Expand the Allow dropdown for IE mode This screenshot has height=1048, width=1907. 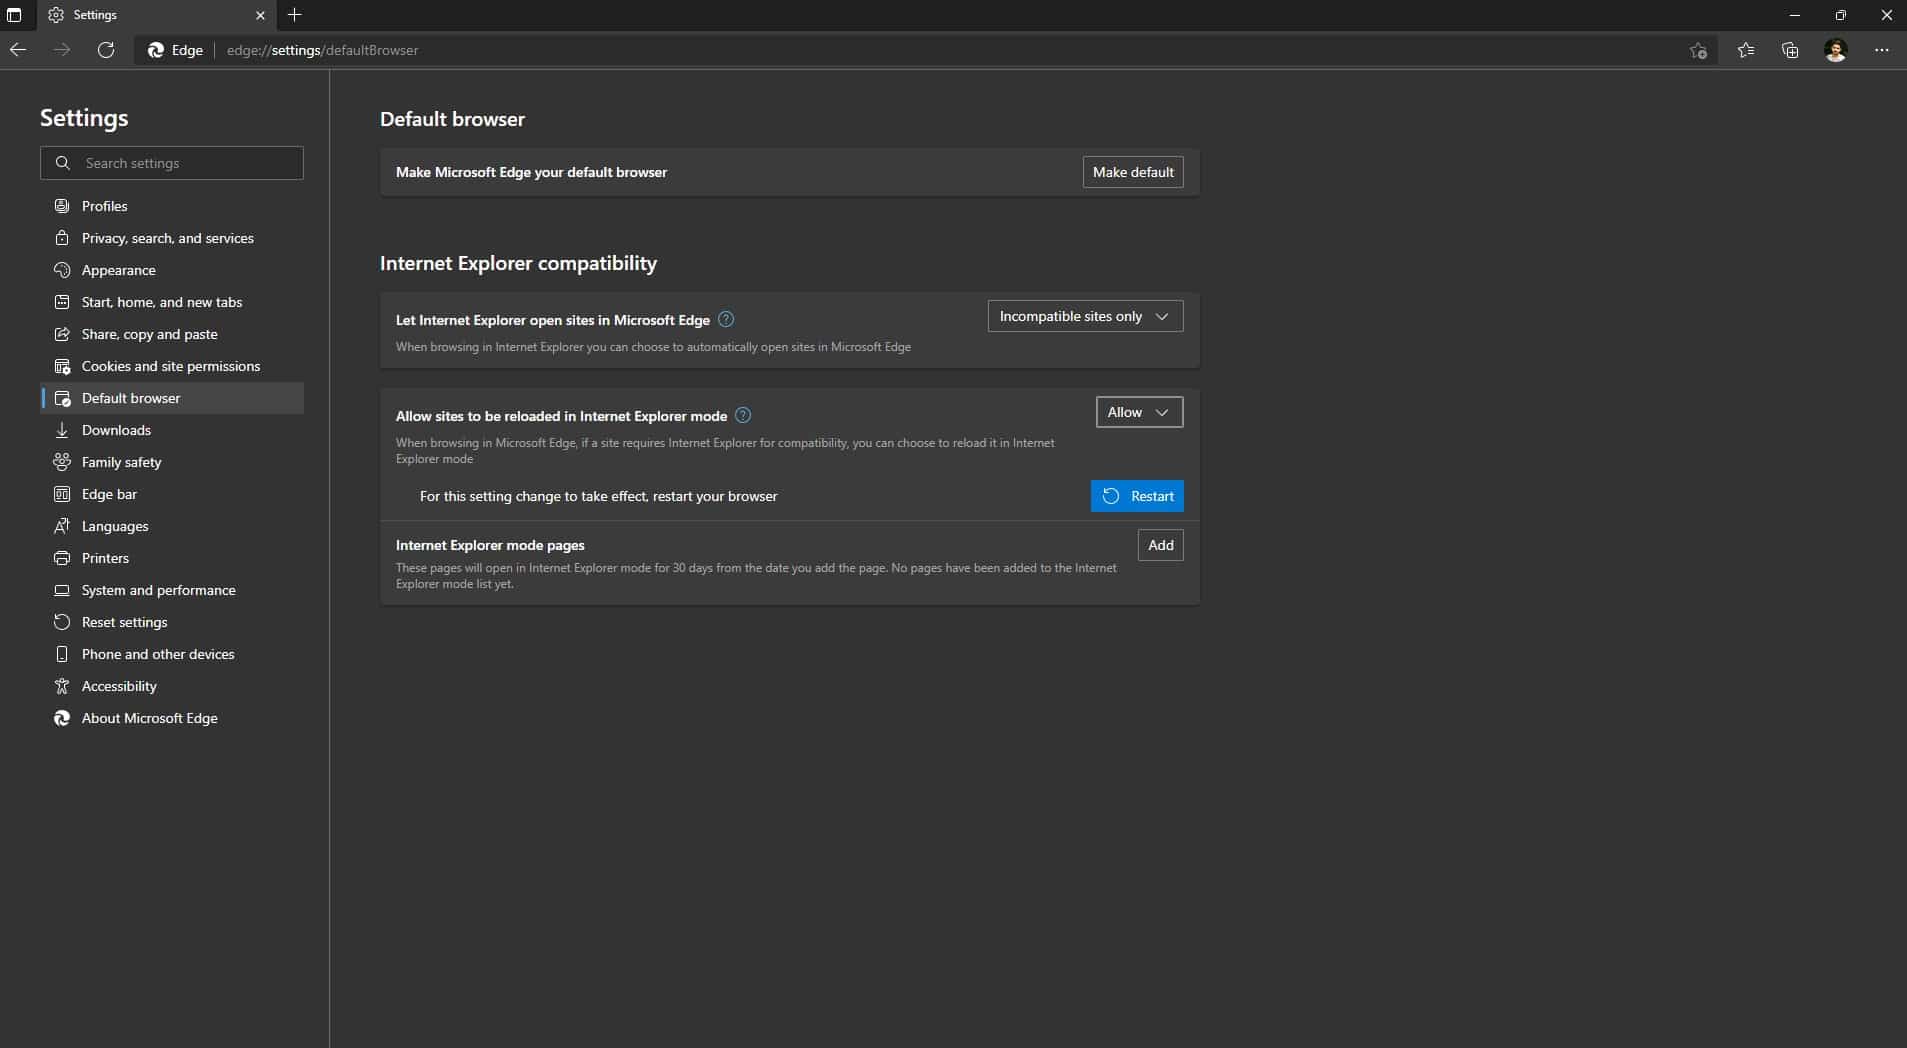tap(1139, 412)
